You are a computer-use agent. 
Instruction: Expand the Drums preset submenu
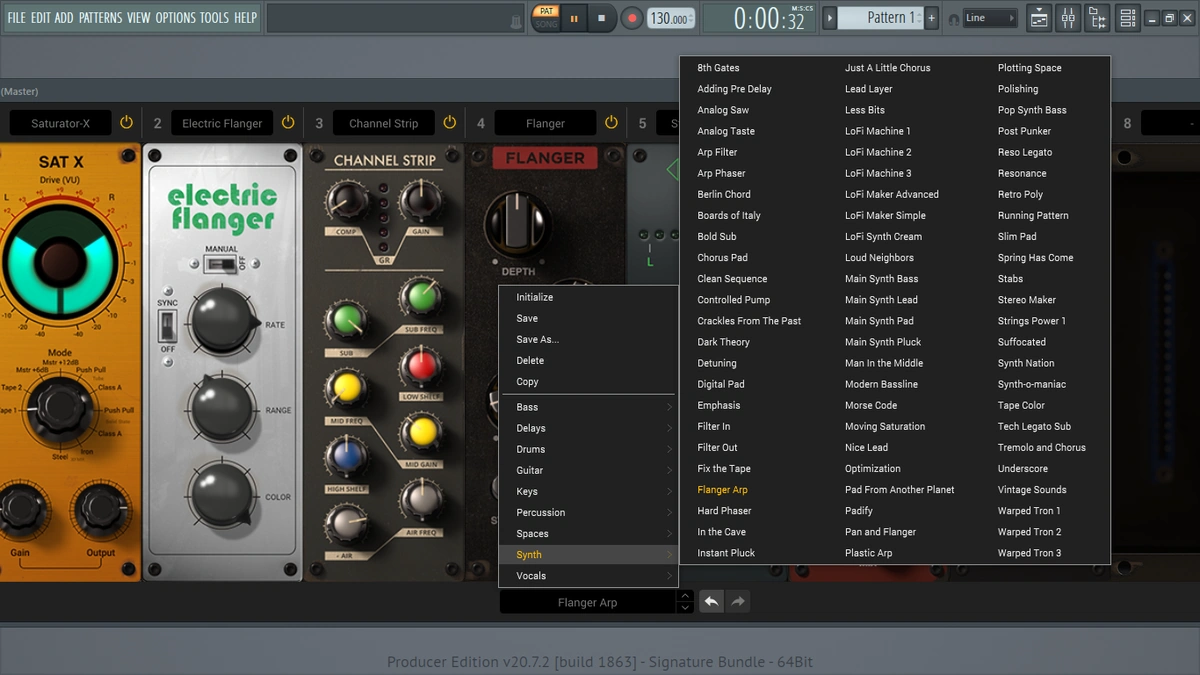[589, 449]
